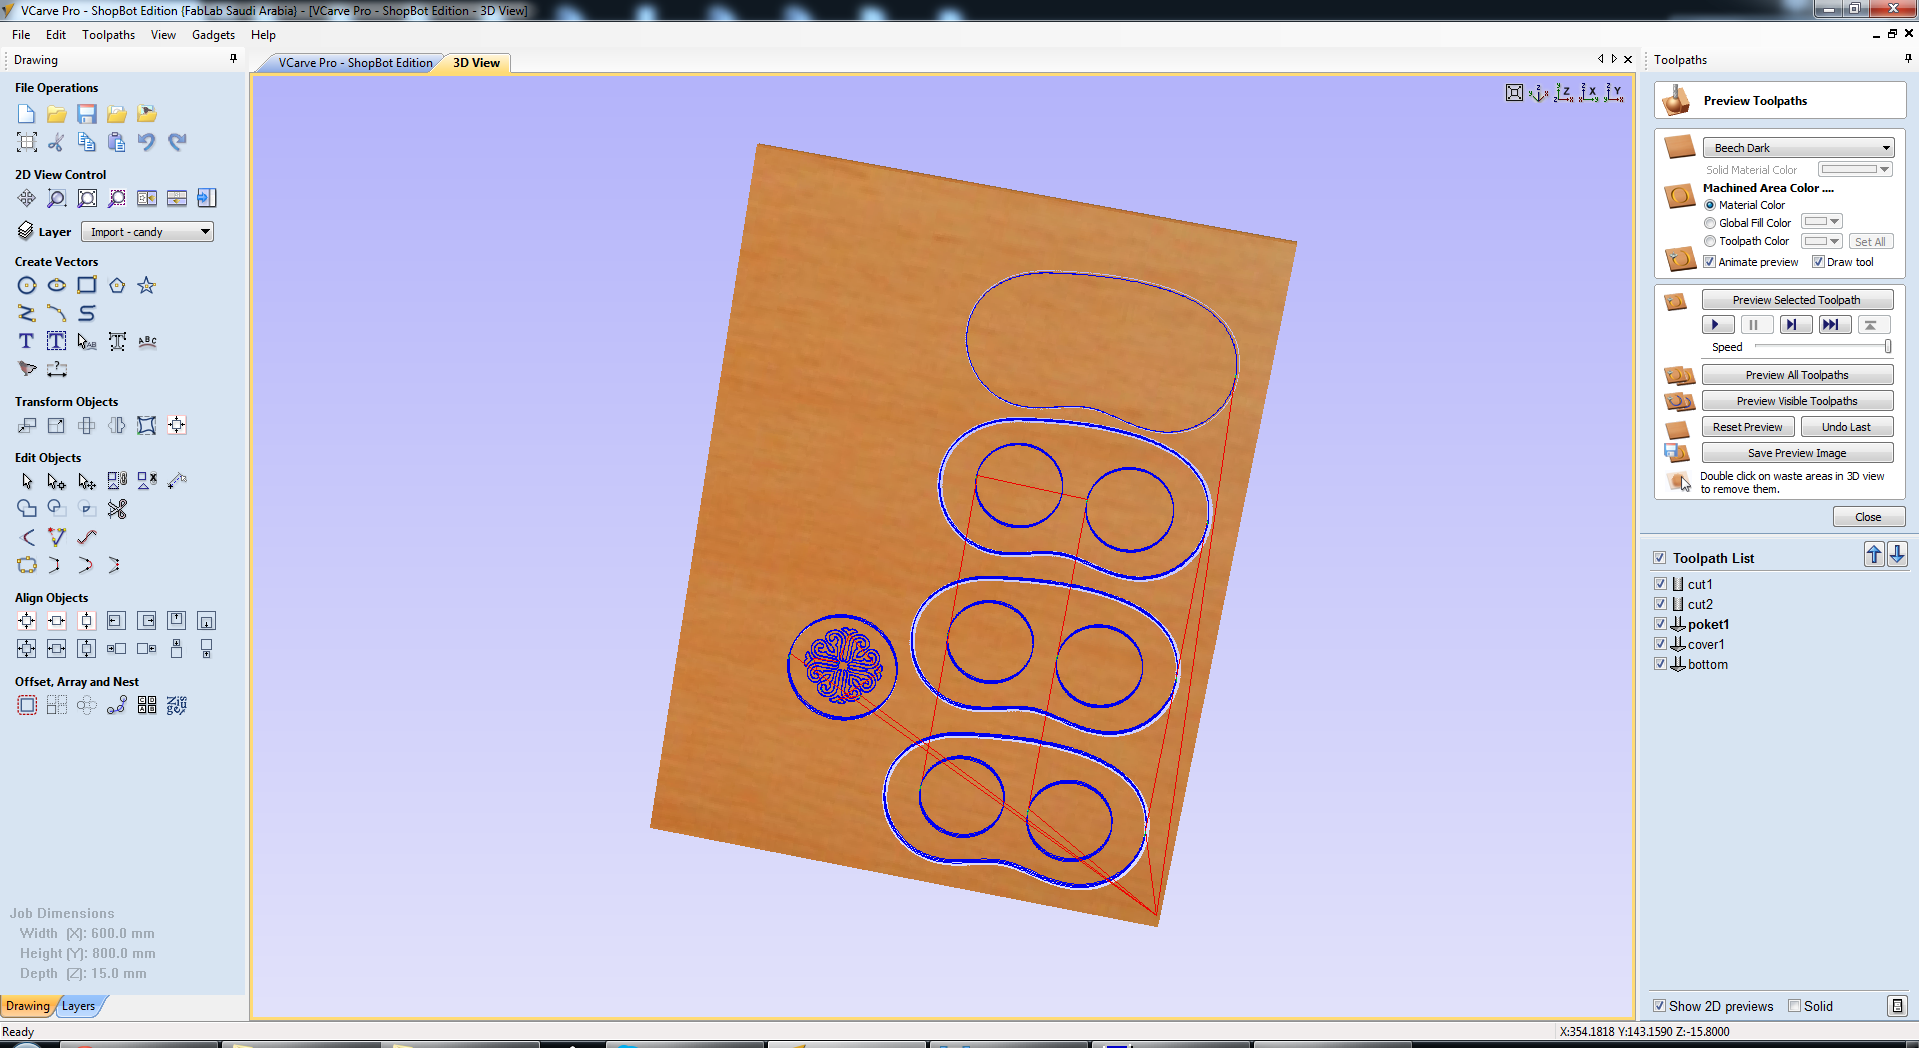Screen dimensions: 1919x1048
Task: Open the Toolpaths menu
Action: (x=108, y=35)
